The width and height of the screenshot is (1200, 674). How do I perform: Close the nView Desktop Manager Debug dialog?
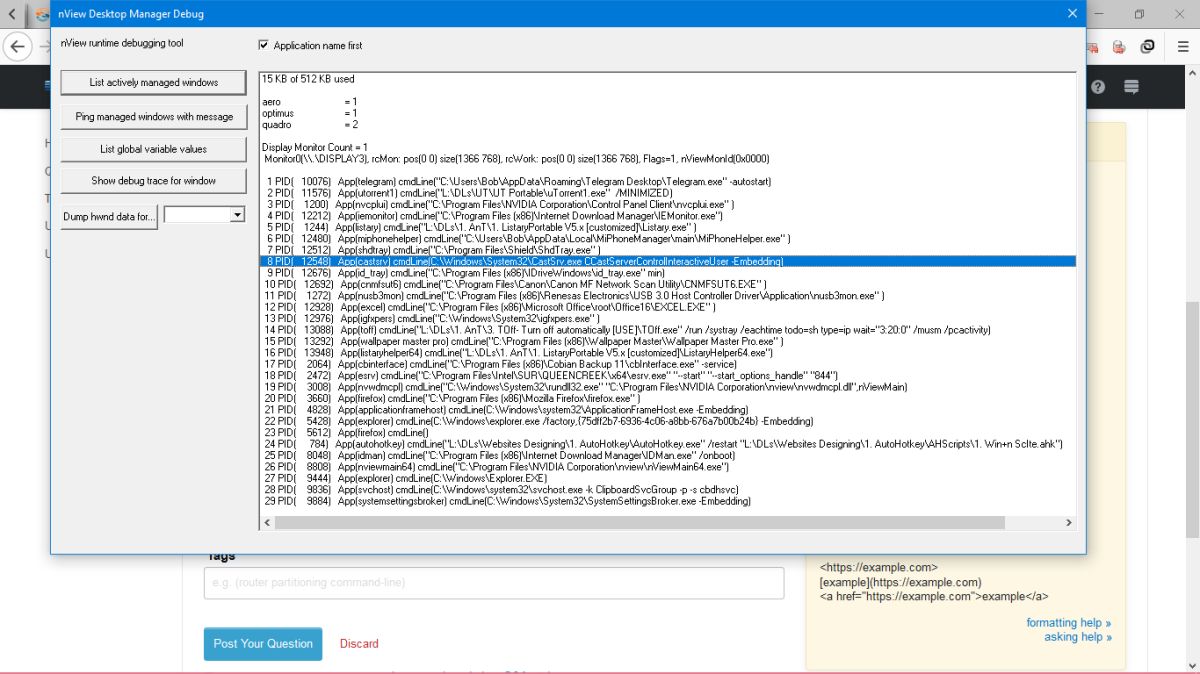tap(1072, 13)
